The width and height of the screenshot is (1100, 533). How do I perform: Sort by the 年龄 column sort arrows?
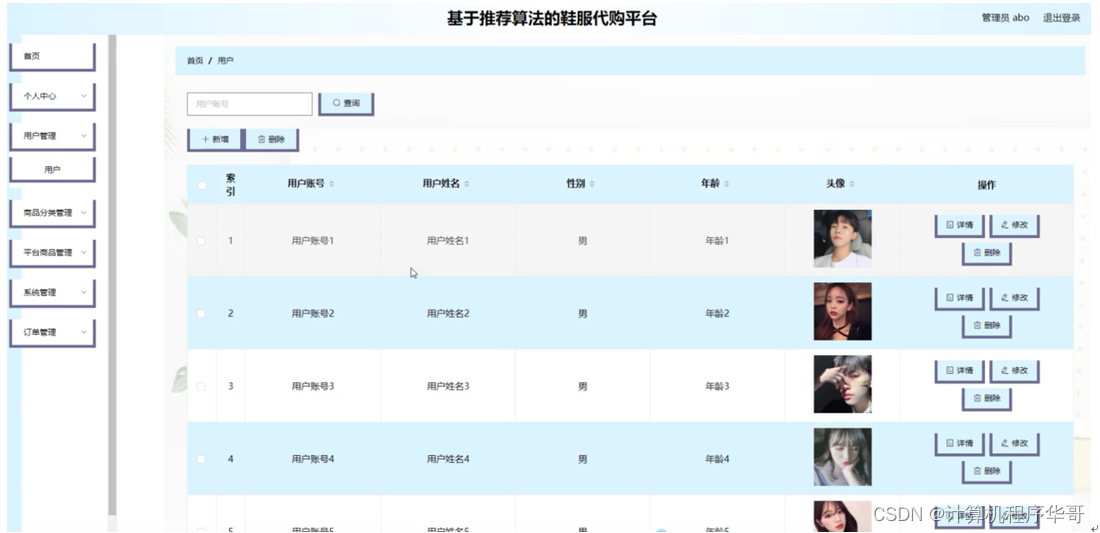click(727, 184)
